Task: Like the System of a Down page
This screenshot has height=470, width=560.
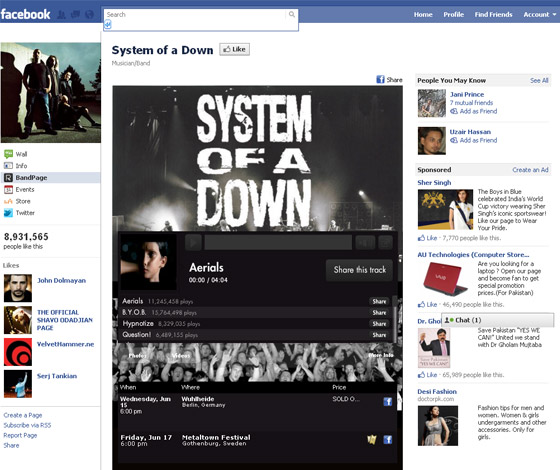Action: (x=234, y=49)
